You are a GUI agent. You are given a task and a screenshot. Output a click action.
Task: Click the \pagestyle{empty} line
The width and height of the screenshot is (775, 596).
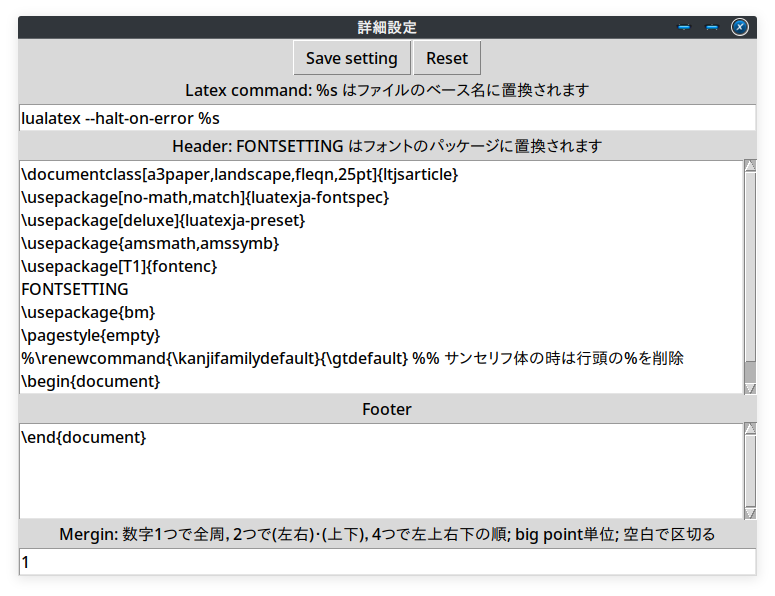tap(90, 335)
